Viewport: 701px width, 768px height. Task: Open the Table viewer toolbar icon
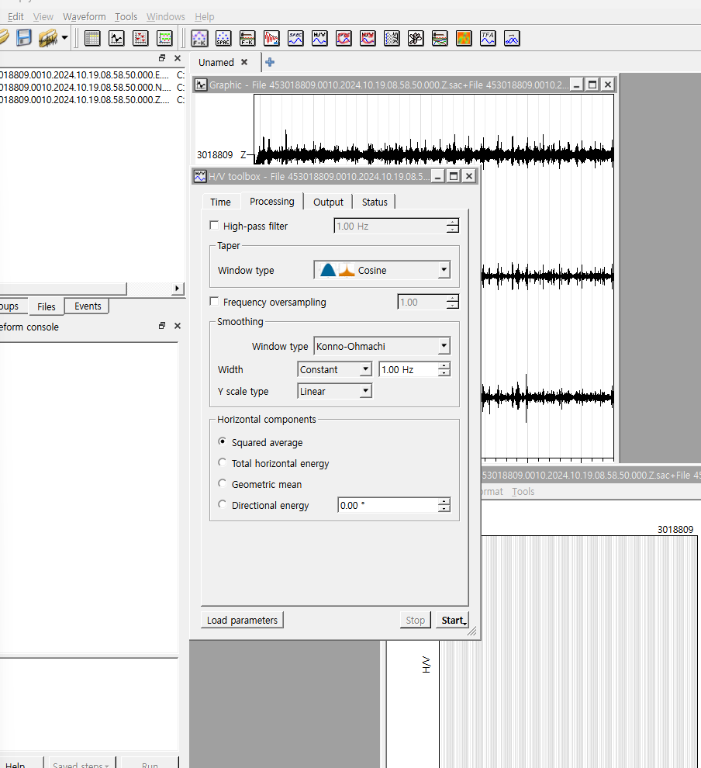tap(92, 38)
